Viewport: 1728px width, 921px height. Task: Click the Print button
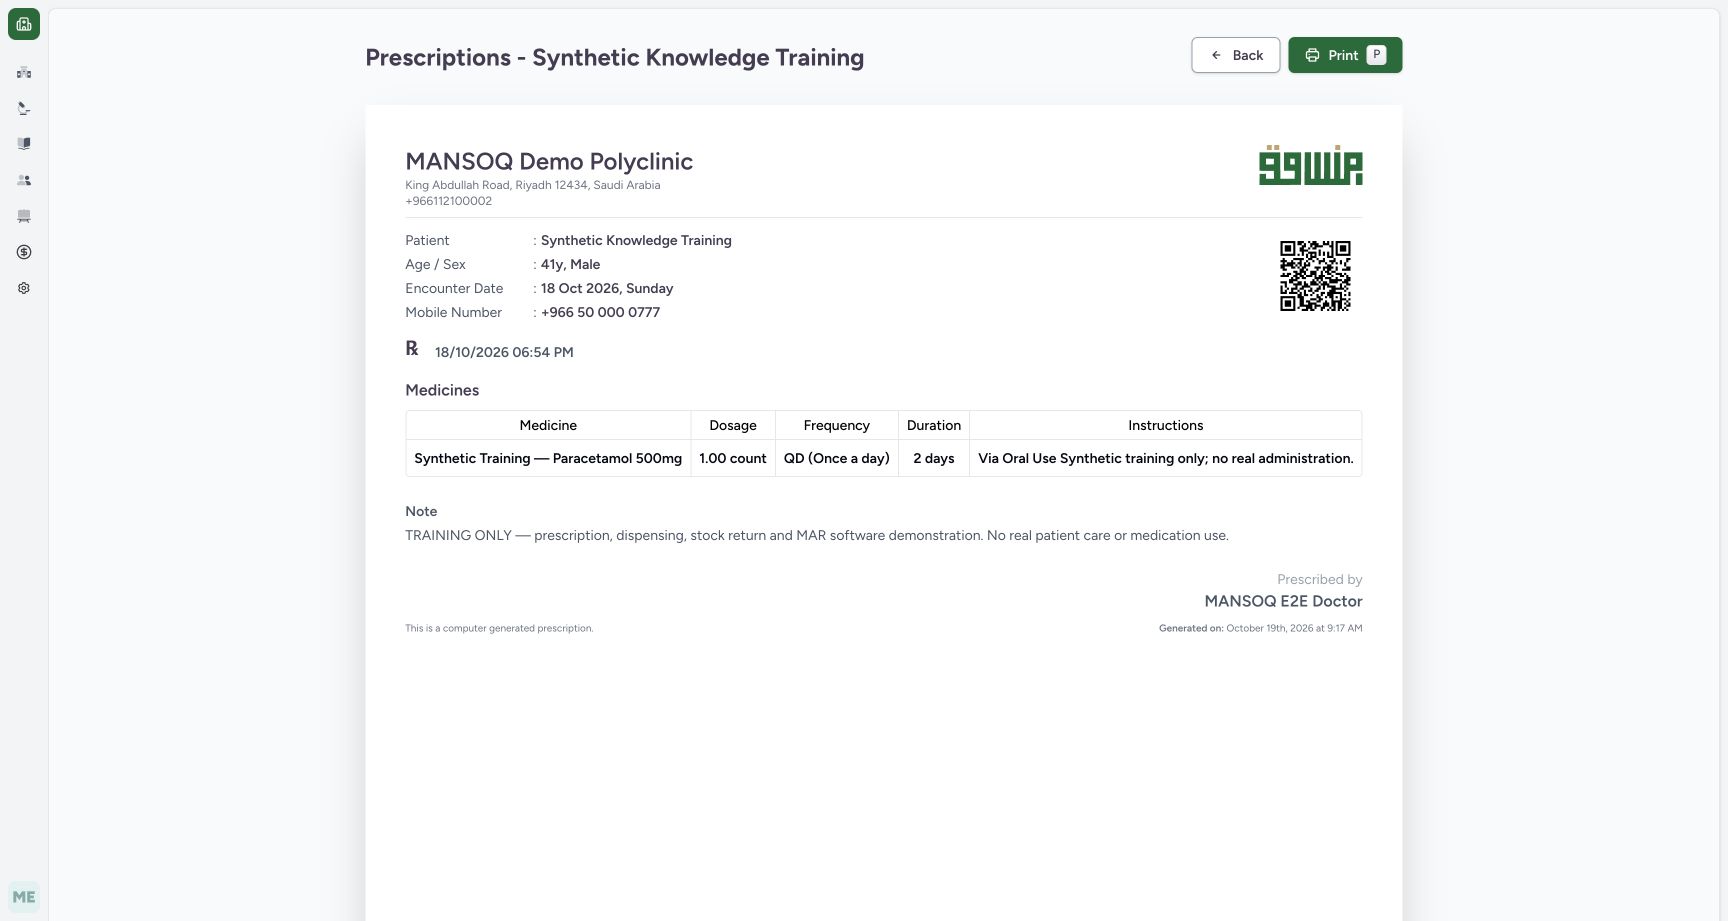point(1345,55)
